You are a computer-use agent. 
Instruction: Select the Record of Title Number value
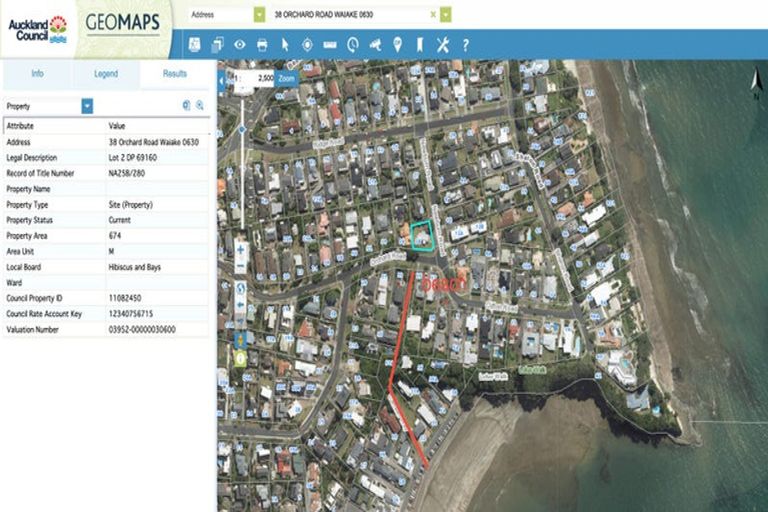[127, 173]
